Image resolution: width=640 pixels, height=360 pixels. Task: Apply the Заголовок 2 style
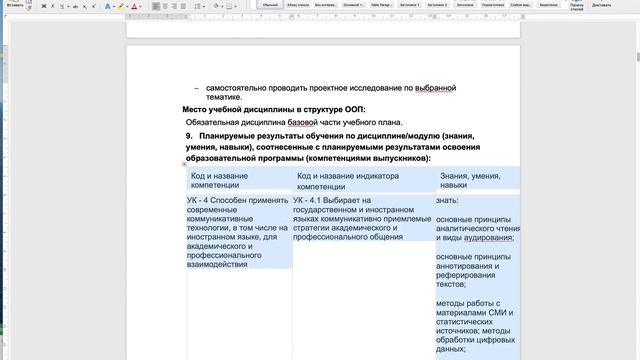[x=437, y=4]
